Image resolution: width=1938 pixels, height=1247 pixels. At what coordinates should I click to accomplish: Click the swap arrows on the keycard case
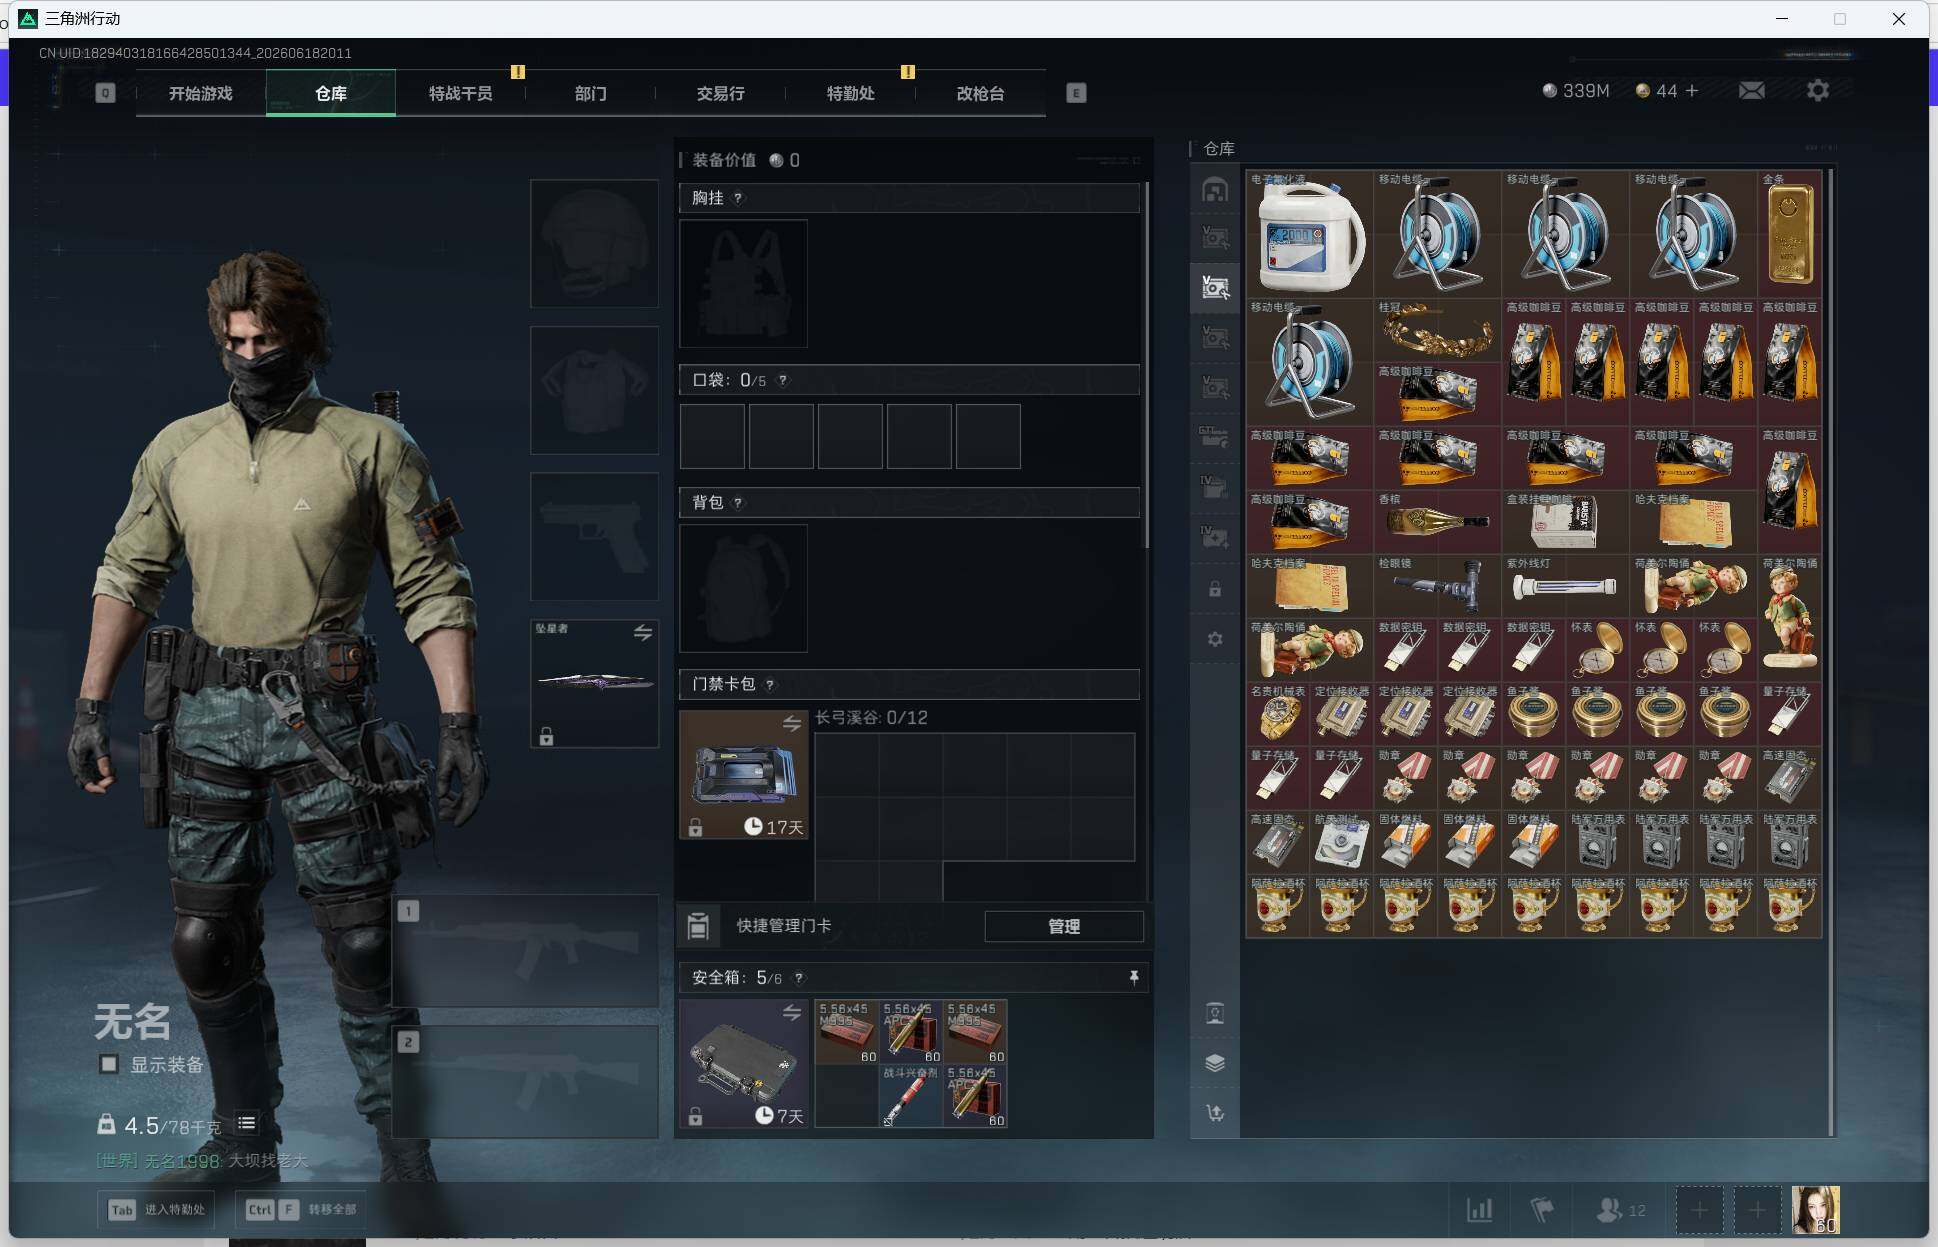(x=792, y=723)
